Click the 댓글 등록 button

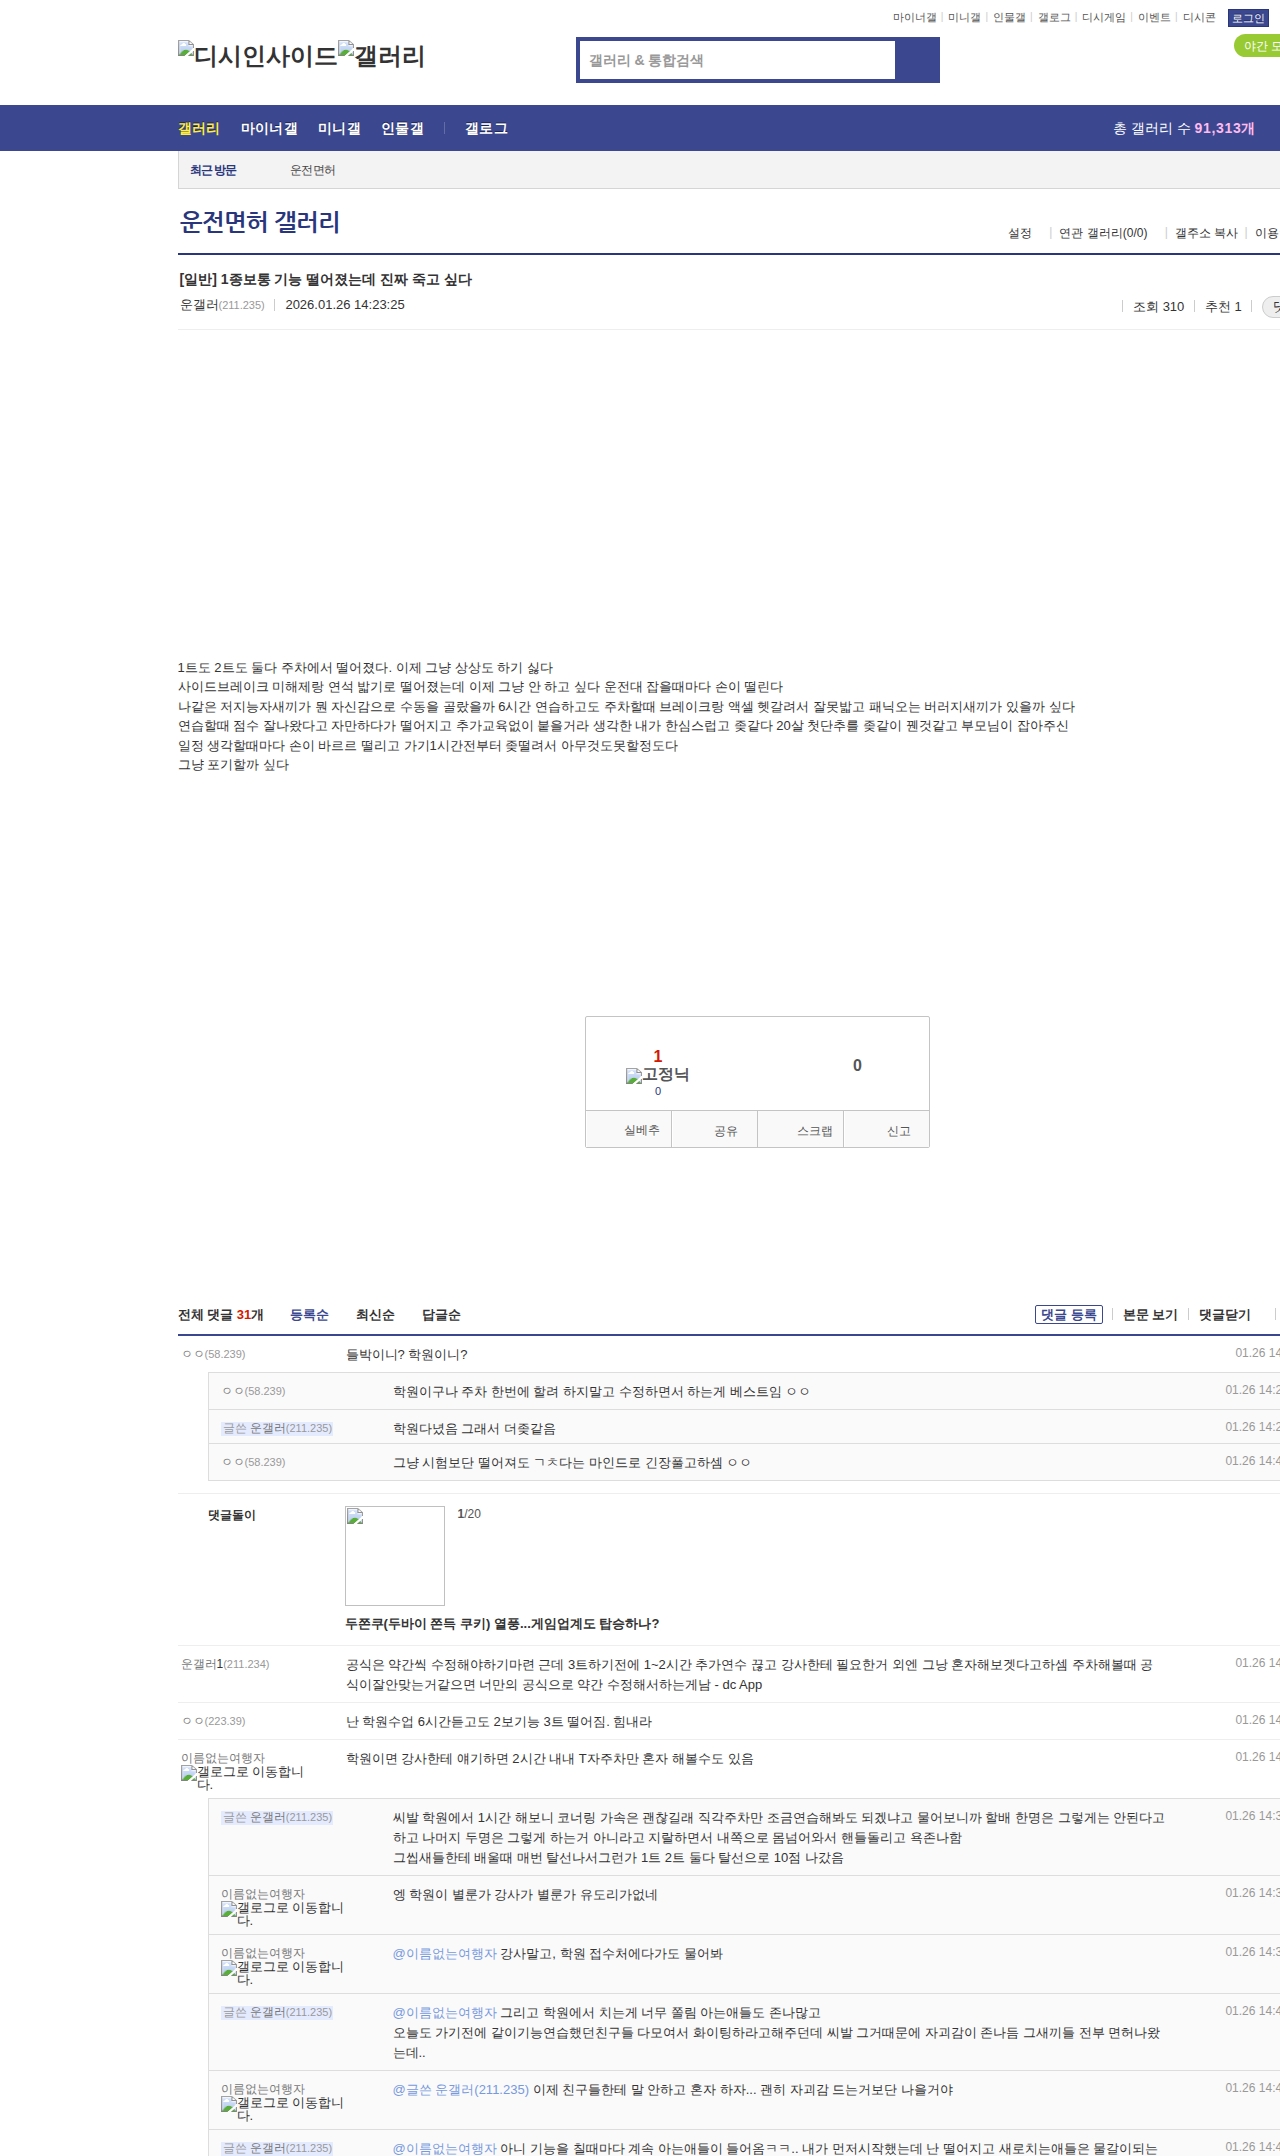[1068, 1315]
